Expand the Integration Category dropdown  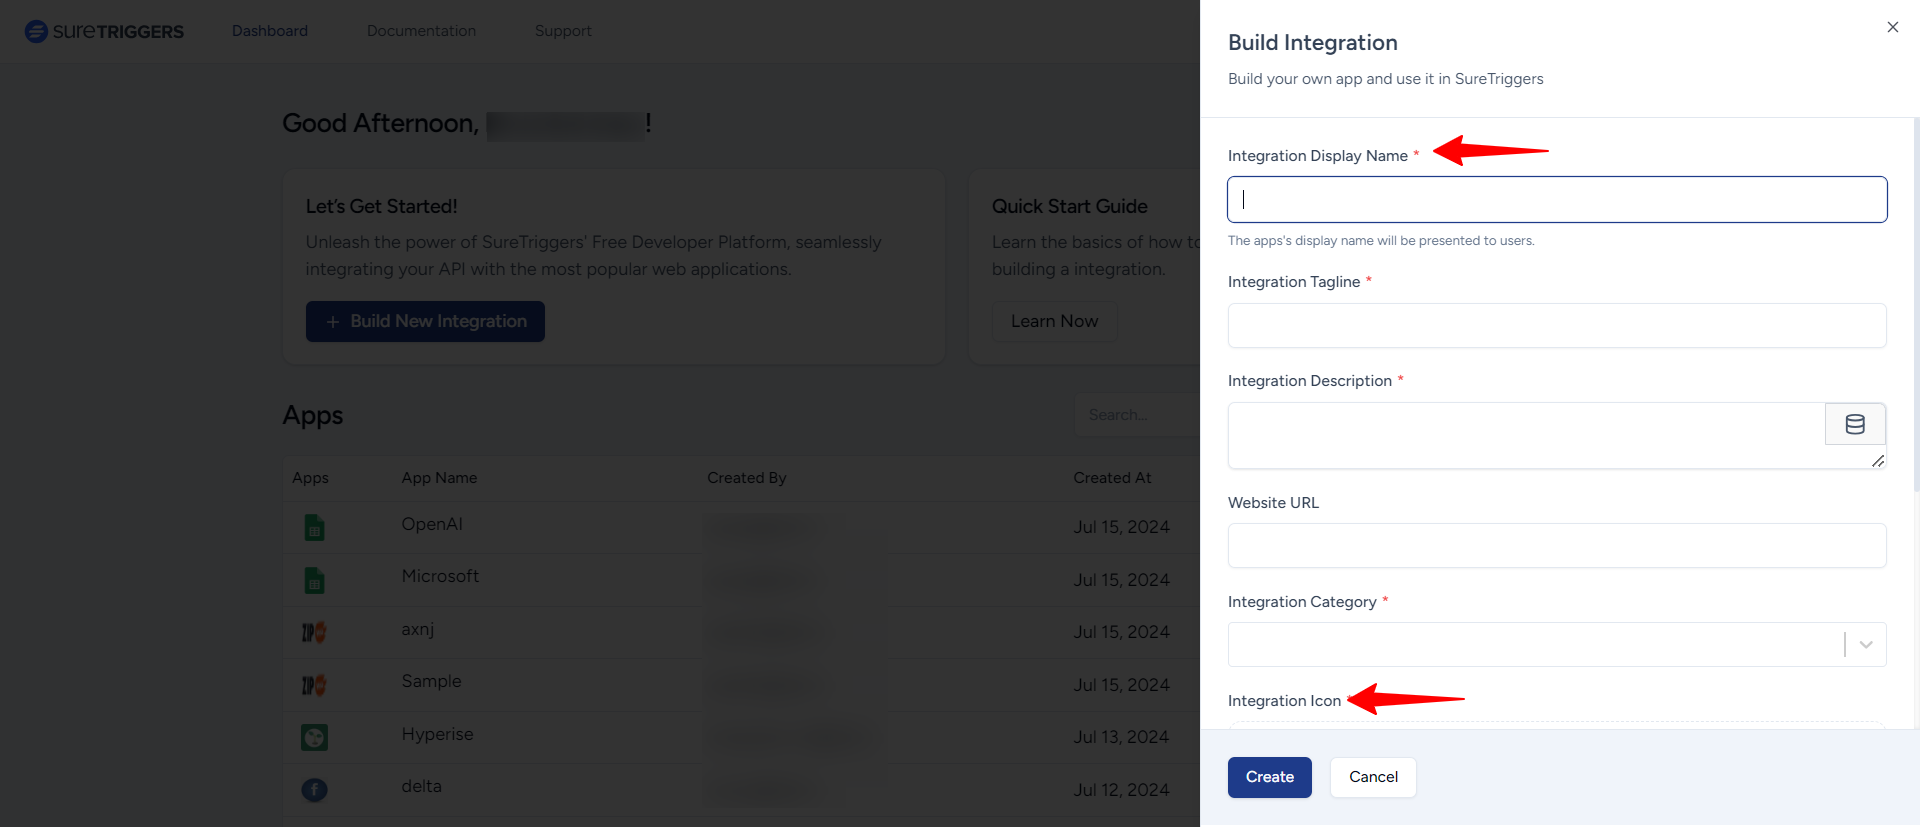(x=1865, y=645)
